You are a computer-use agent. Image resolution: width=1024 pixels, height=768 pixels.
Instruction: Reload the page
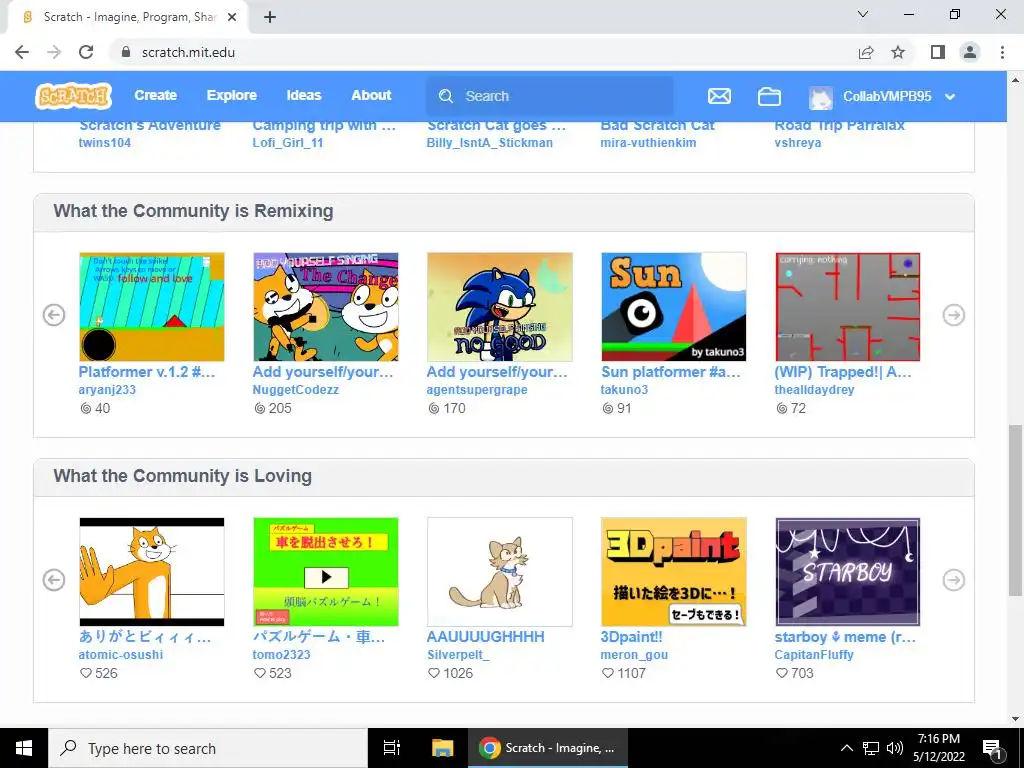[x=86, y=52]
